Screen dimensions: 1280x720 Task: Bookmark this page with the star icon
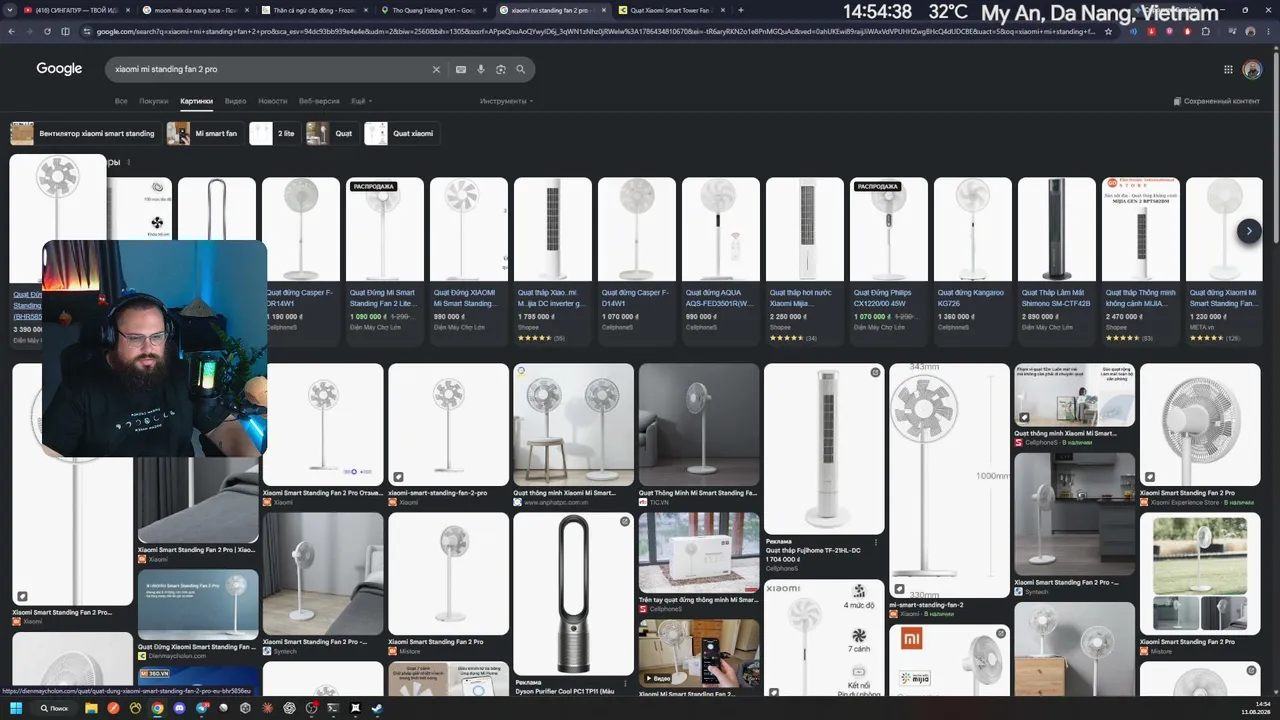tap(1108, 31)
